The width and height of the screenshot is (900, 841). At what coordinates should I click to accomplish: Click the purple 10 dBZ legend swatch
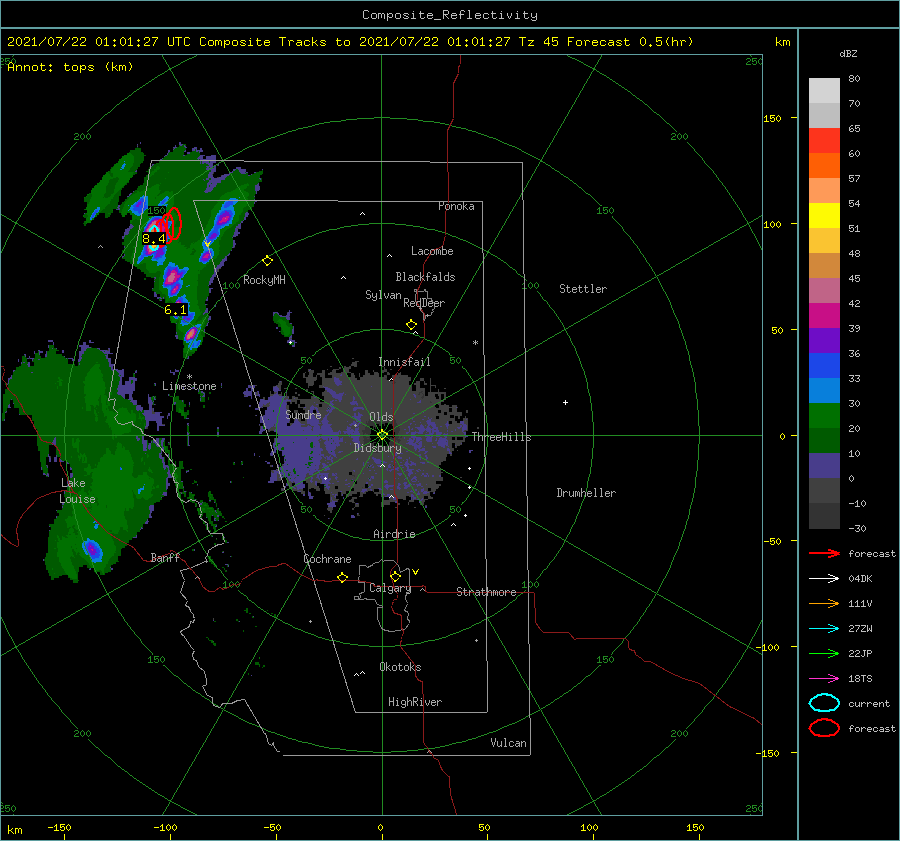click(x=824, y=465)
